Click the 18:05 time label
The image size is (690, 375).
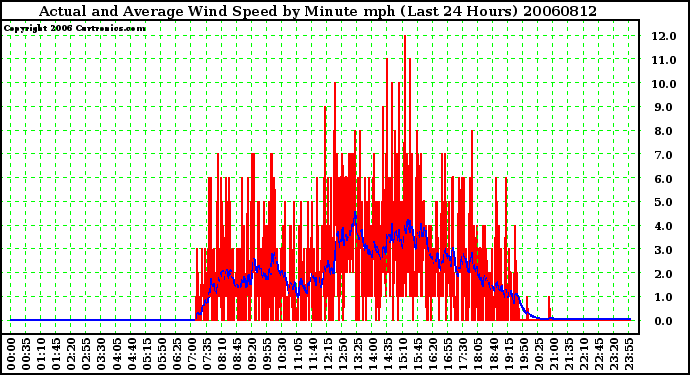(478, 355)
